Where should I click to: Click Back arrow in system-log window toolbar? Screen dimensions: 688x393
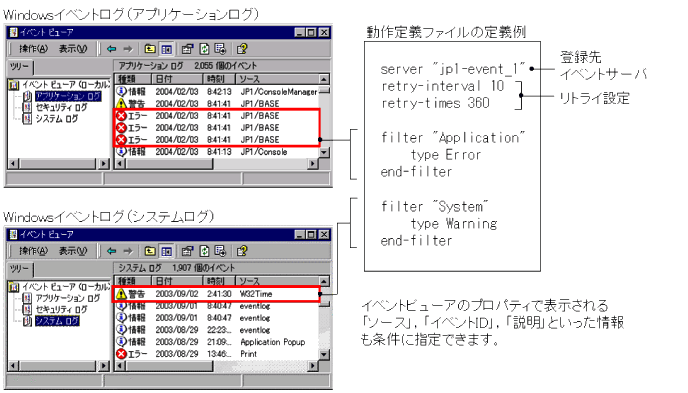tap(111, 251)
